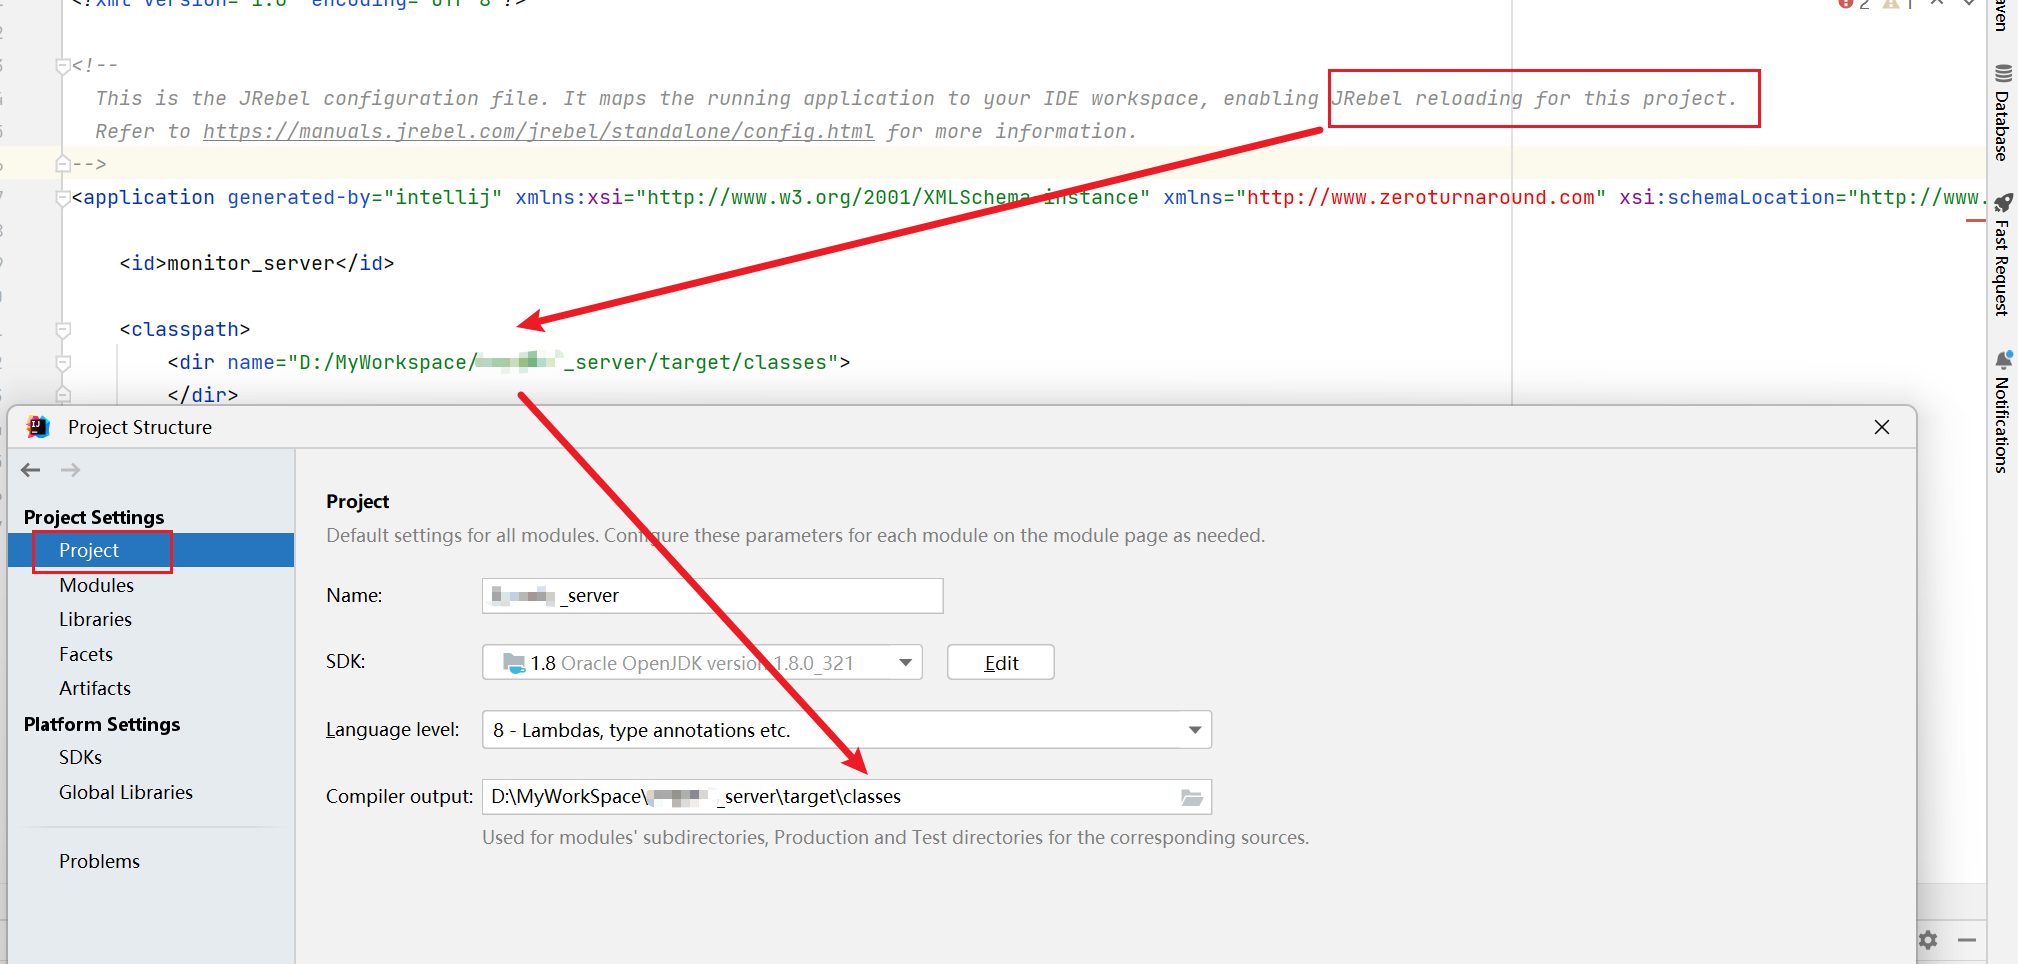2018x964 pixels.
Task: Collapse the classpath element
Action: pos(63,330)
